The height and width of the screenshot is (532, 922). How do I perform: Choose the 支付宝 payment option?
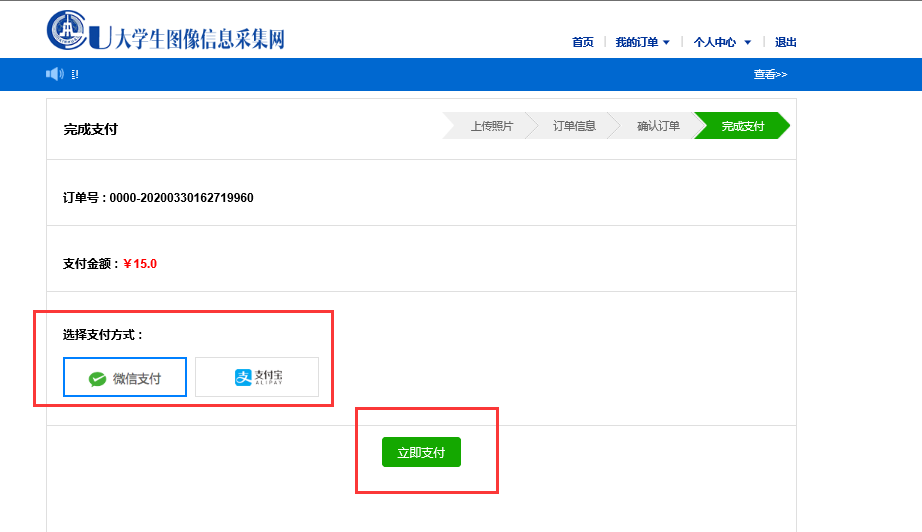coord(257,377)
